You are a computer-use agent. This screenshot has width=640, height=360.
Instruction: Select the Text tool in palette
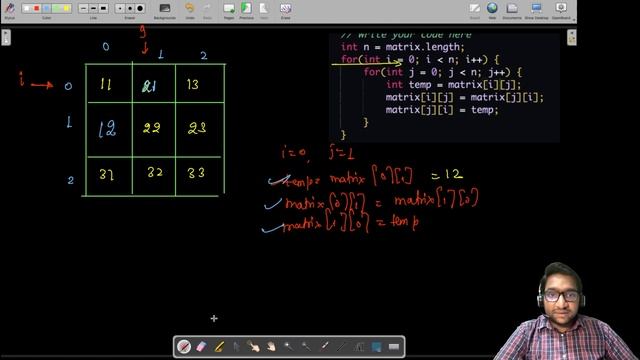click(x=359, y=347)
